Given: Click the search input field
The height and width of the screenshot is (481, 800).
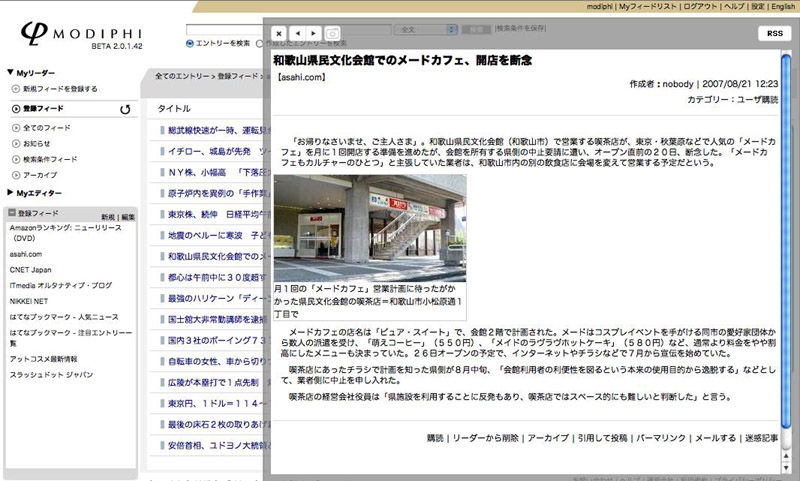Looking at the screenshot, I should 288,30.
